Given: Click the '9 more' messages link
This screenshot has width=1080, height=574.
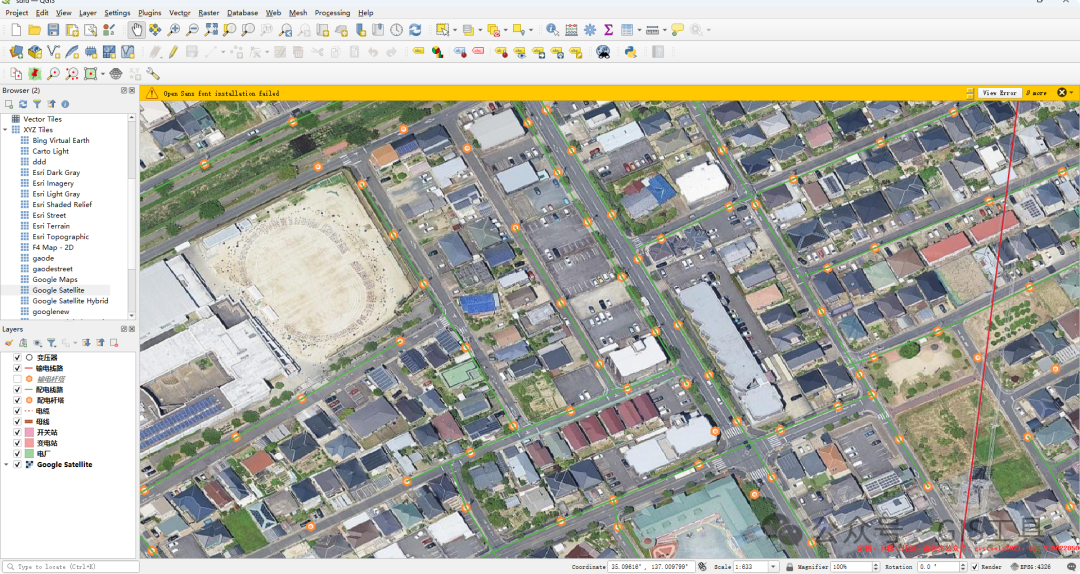Looking at the screenshot, I should 1037,92.
